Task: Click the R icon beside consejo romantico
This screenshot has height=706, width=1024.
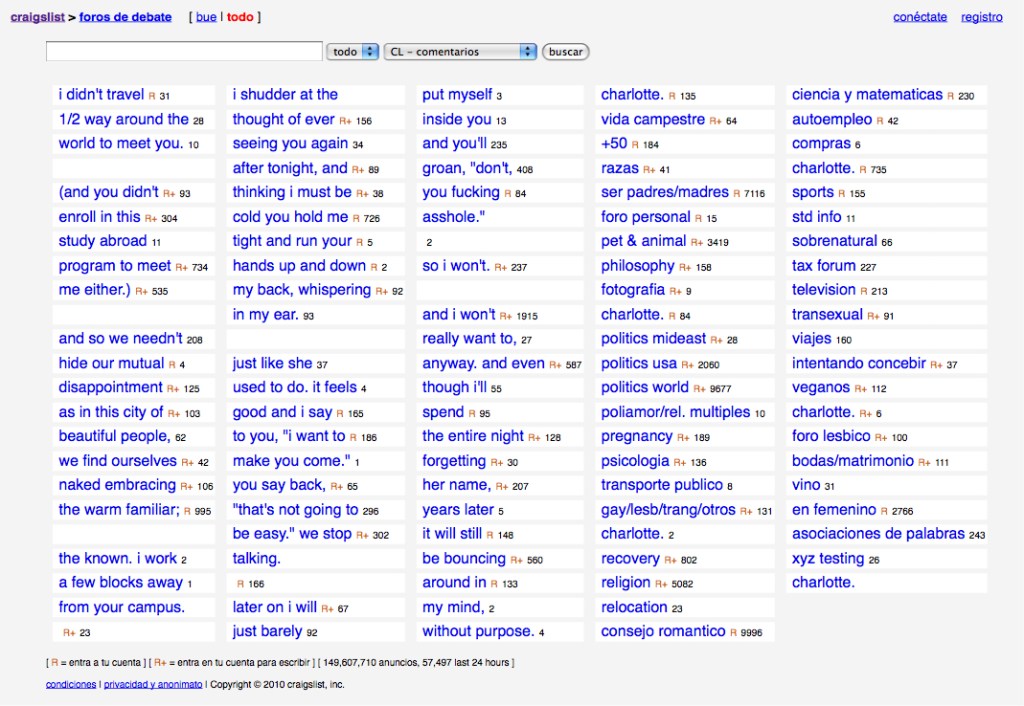Action: point(735,632)
